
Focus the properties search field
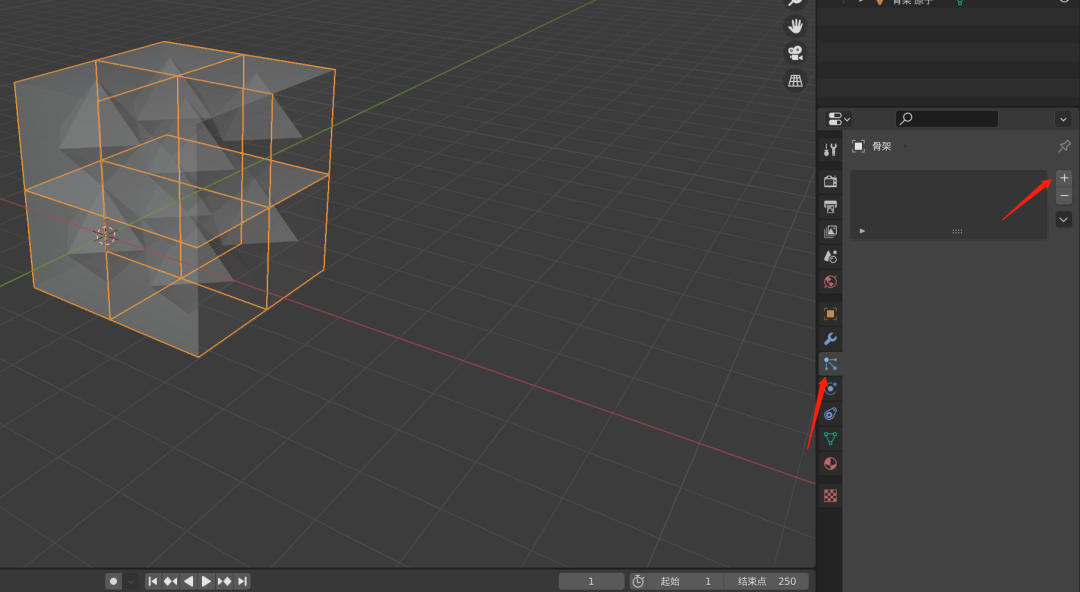[x=946, y=119]
